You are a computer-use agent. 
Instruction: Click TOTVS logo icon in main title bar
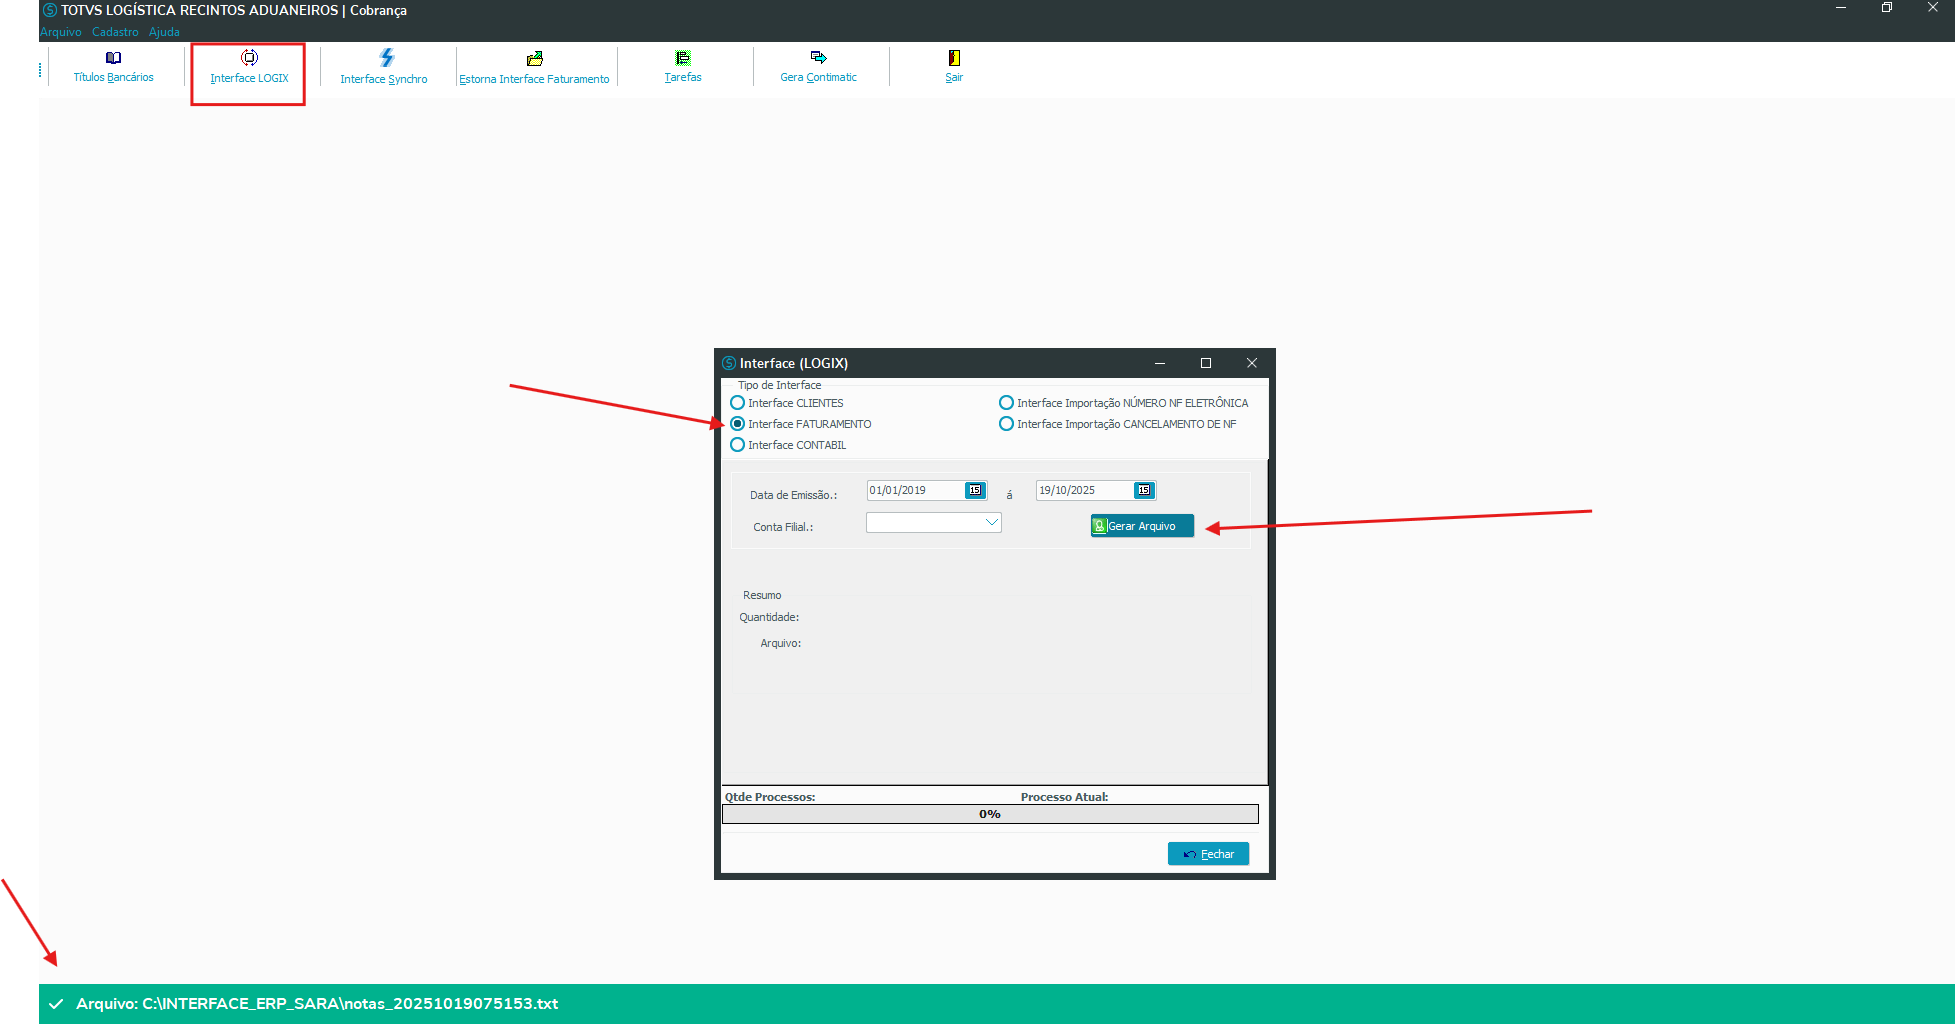point(50,10)
